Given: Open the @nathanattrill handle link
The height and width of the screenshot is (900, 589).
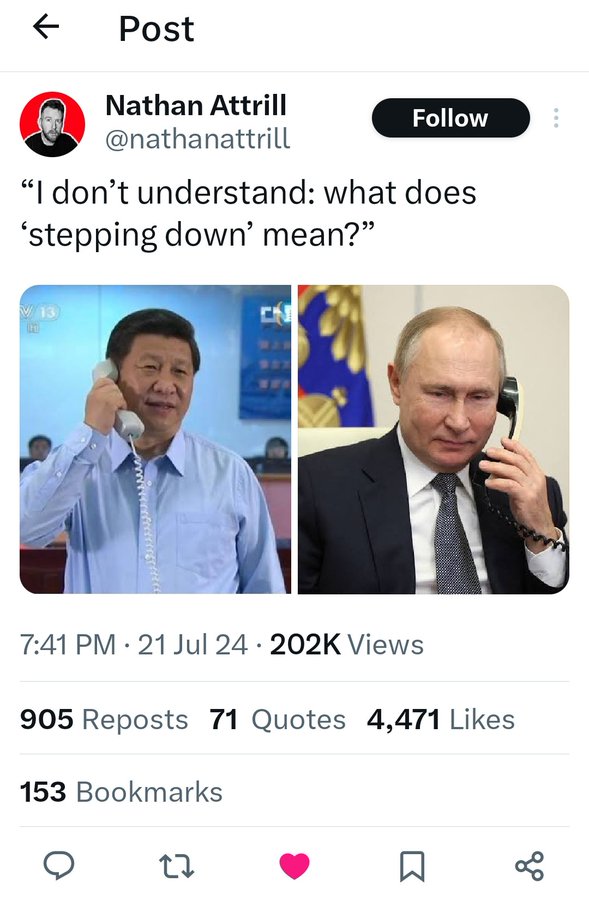Looking at the screenshot, I should coord(198,139).
